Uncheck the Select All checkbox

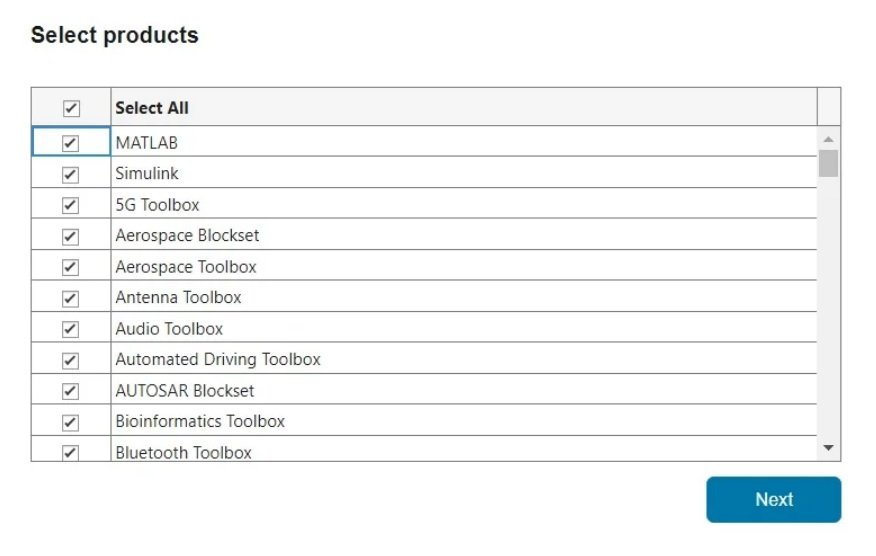[x=71, y=108]
